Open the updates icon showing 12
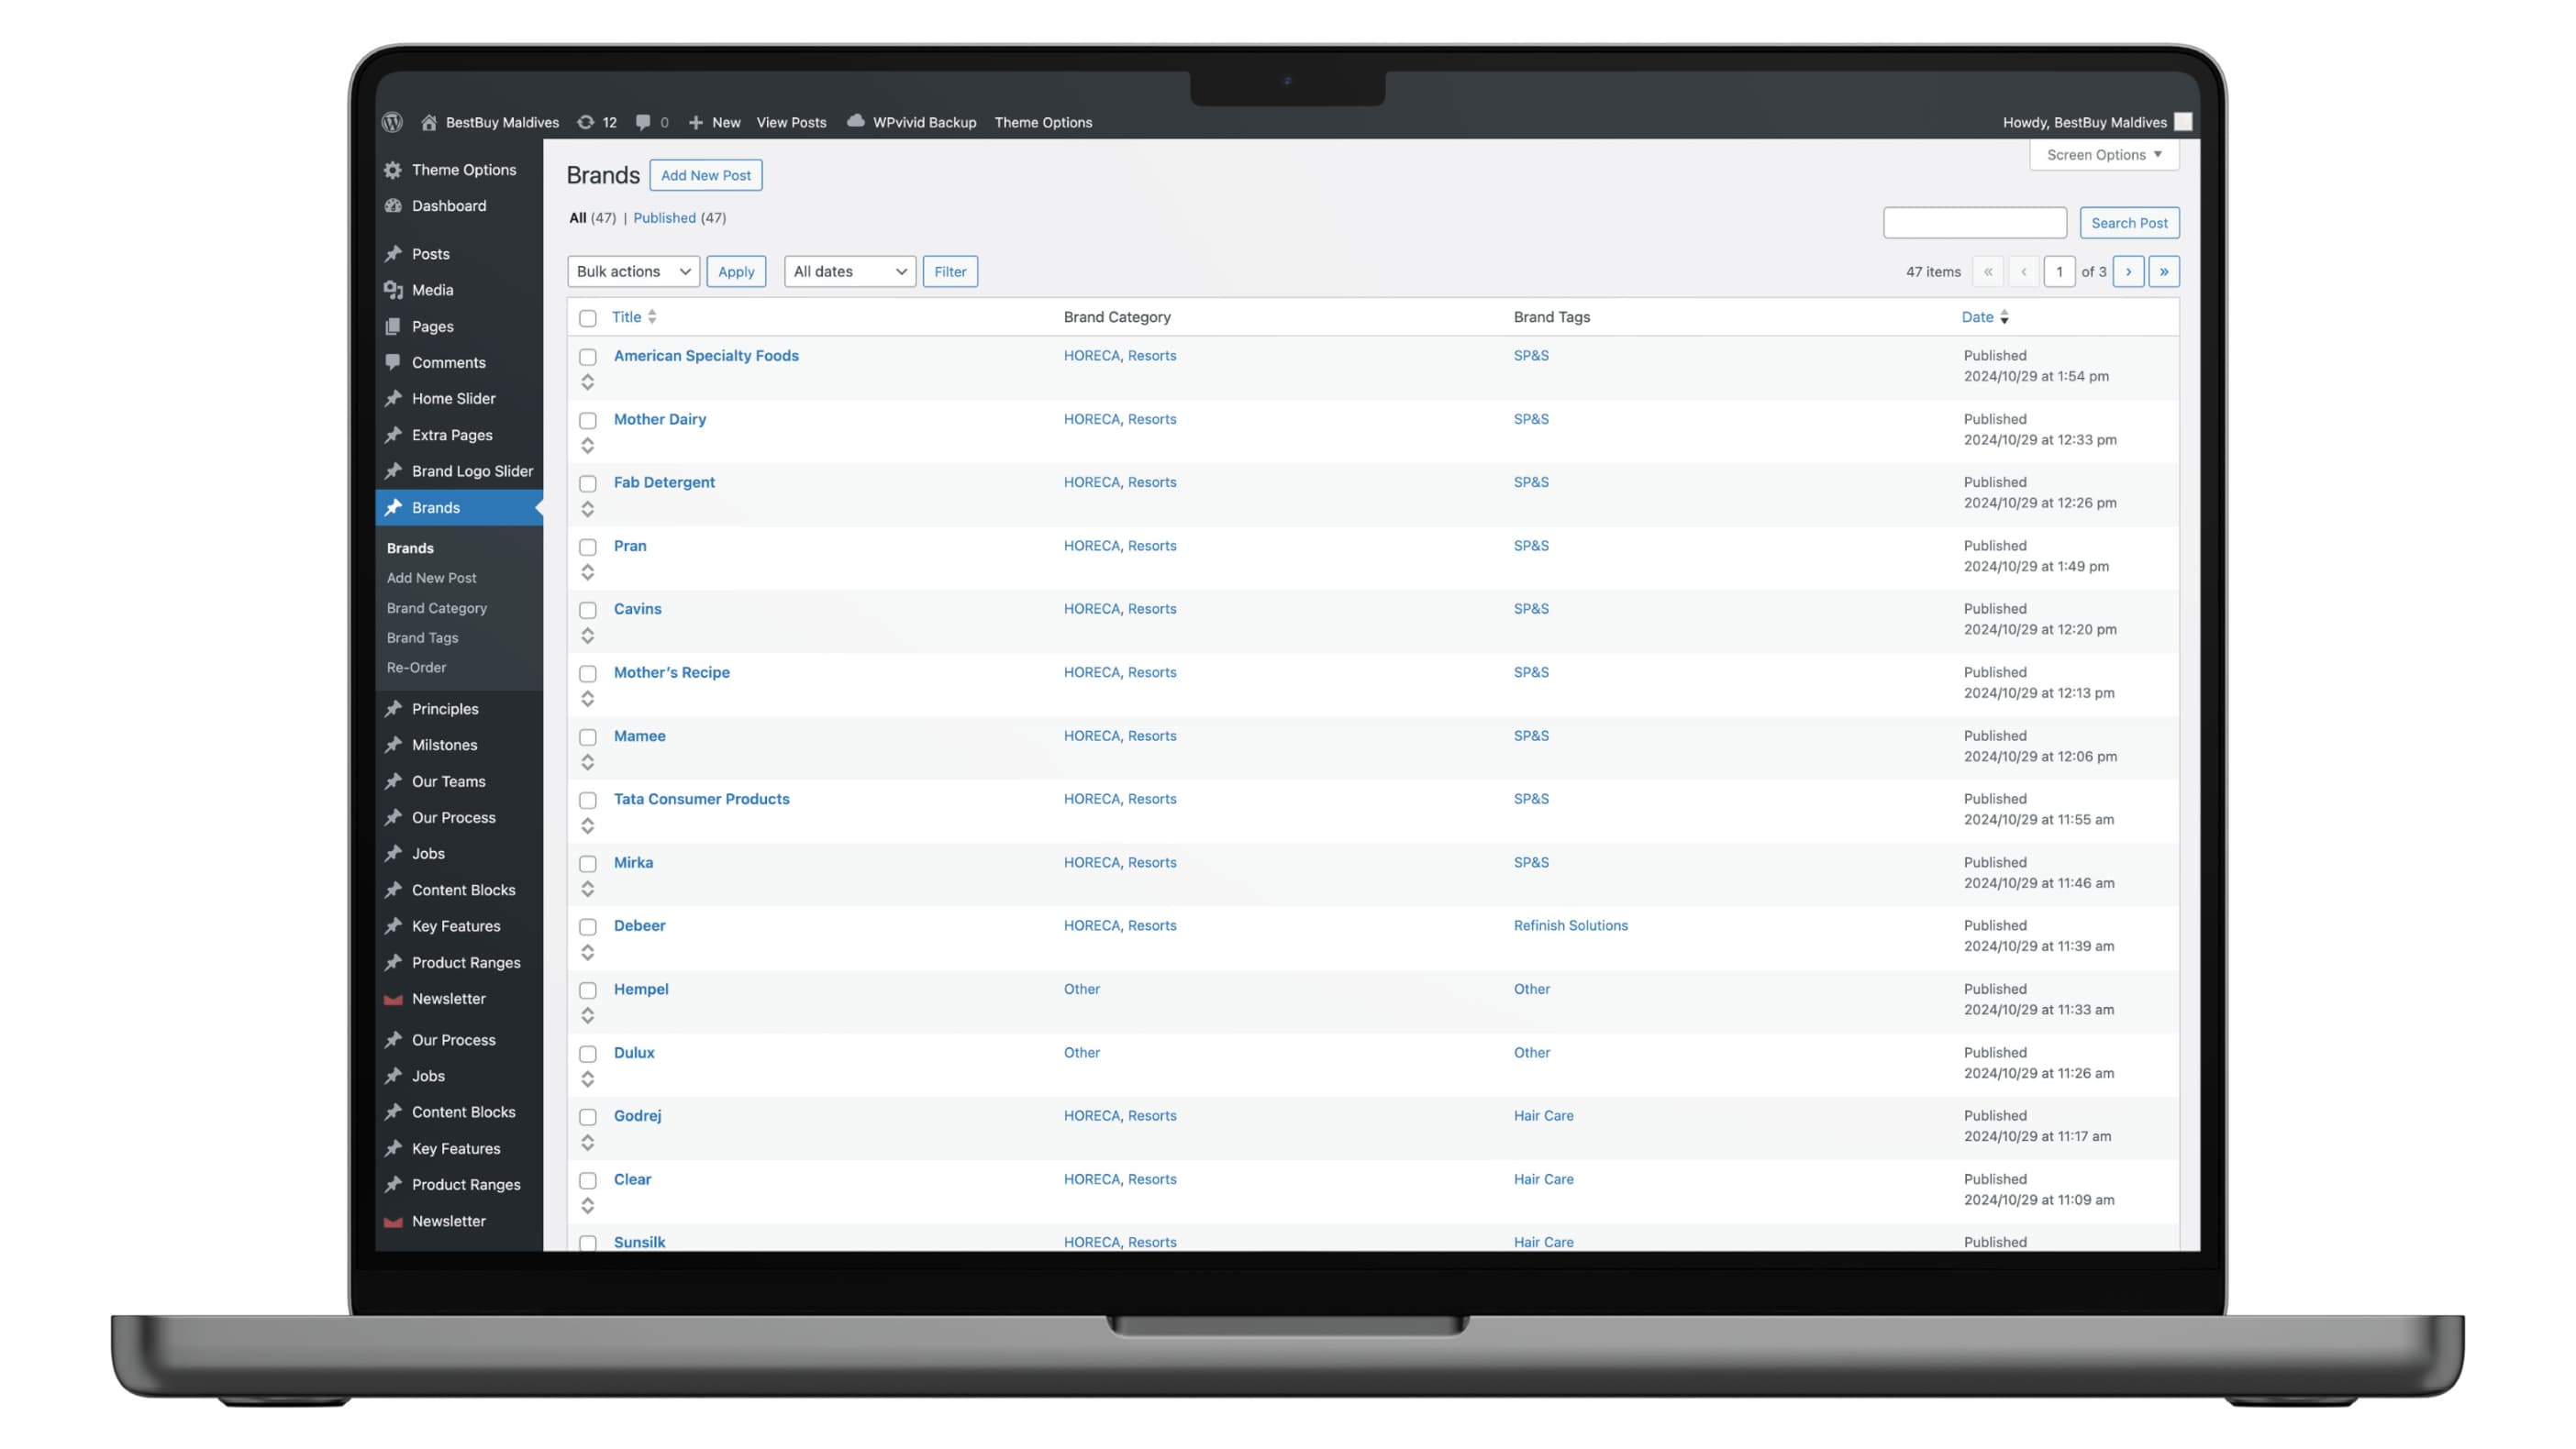 586,122
